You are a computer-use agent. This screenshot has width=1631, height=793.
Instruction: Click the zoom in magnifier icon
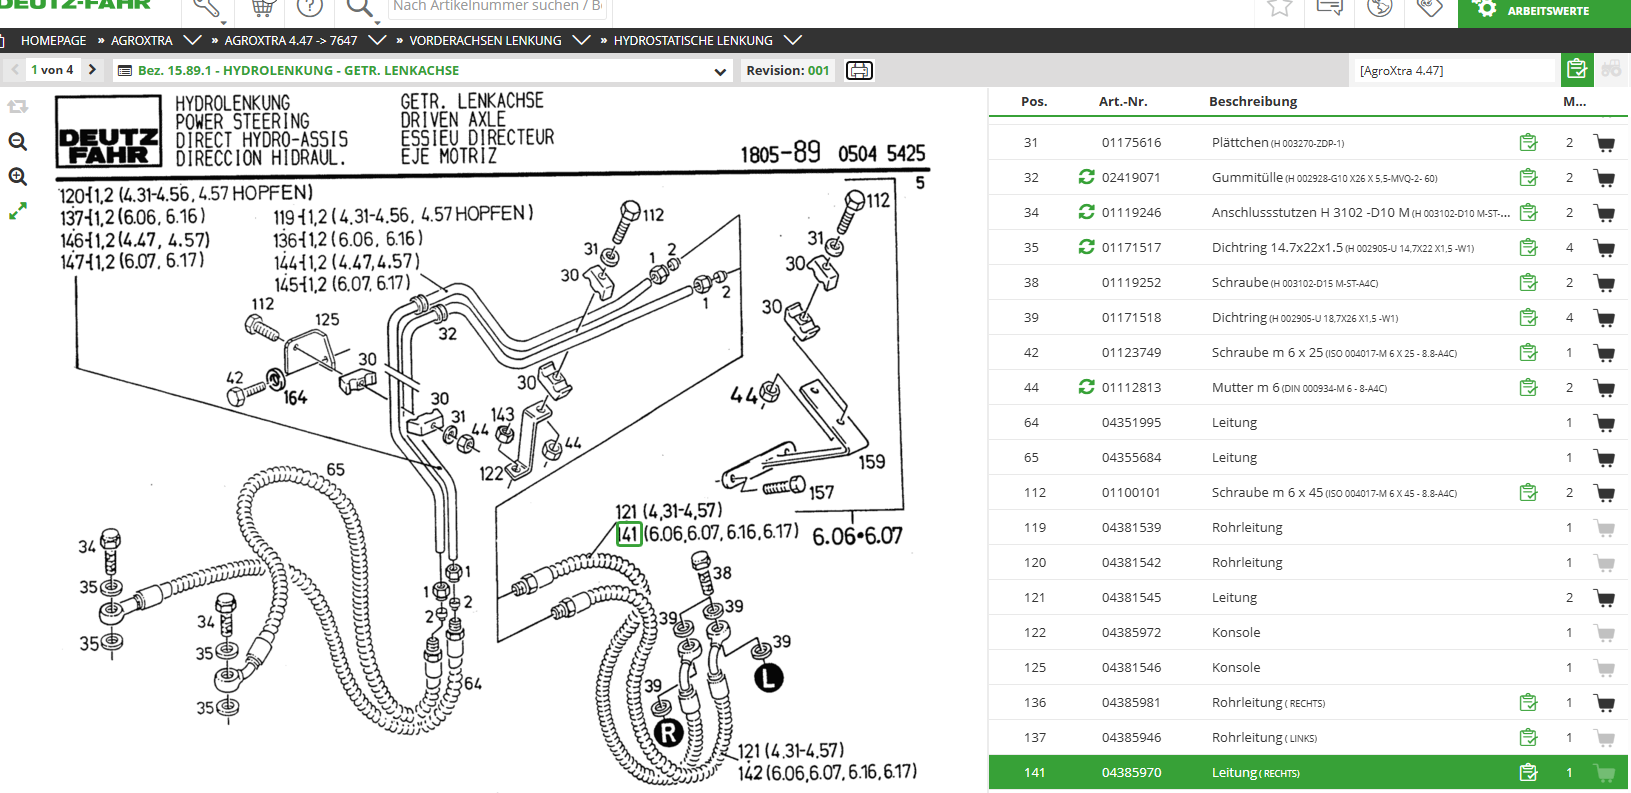(17, 177)
